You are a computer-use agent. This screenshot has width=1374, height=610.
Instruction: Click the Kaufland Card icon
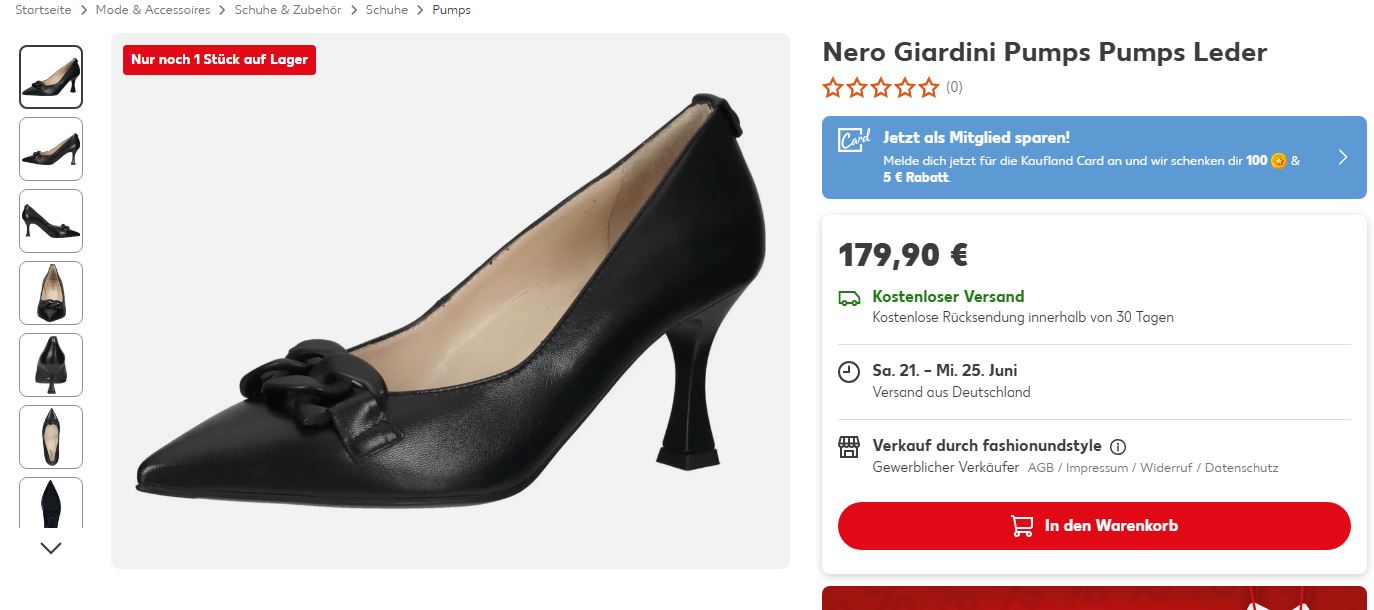tap(855, 139)
